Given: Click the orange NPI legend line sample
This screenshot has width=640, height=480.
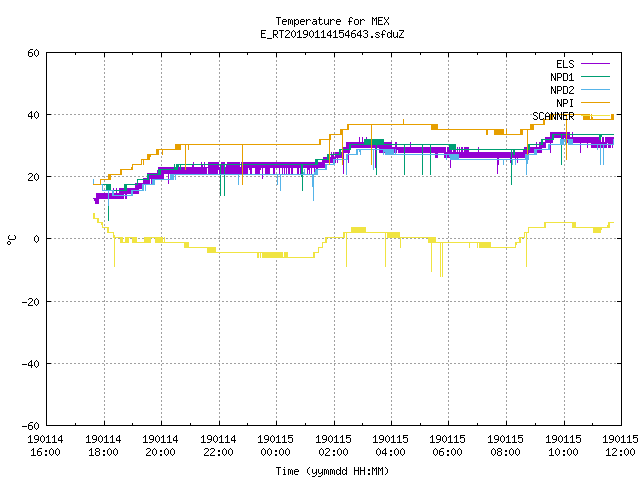Looking at the screenshot, I should pos(595,102).
